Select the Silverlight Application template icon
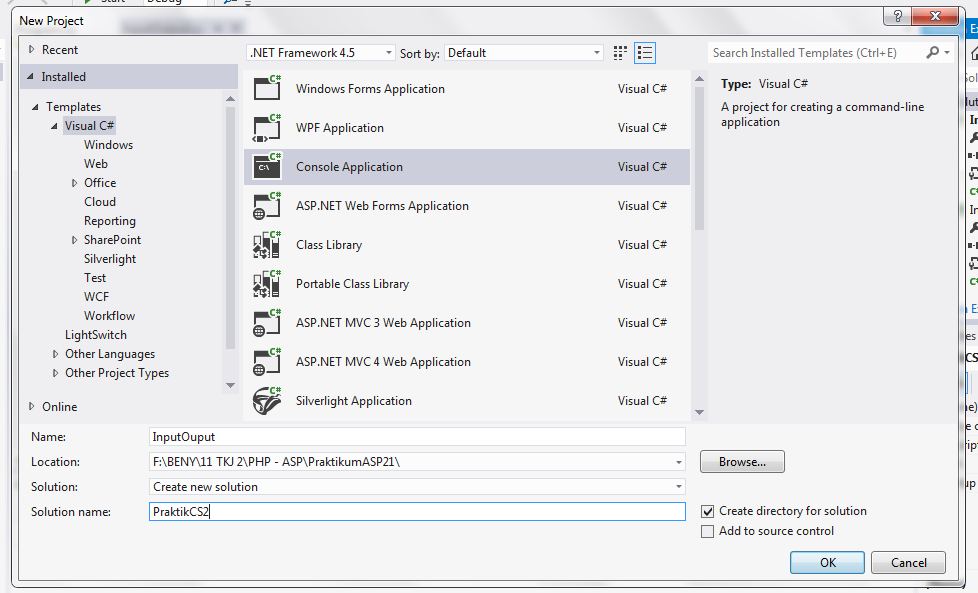Image resolution: width=978 pixels, height=593 pixels. click(268, 400)
